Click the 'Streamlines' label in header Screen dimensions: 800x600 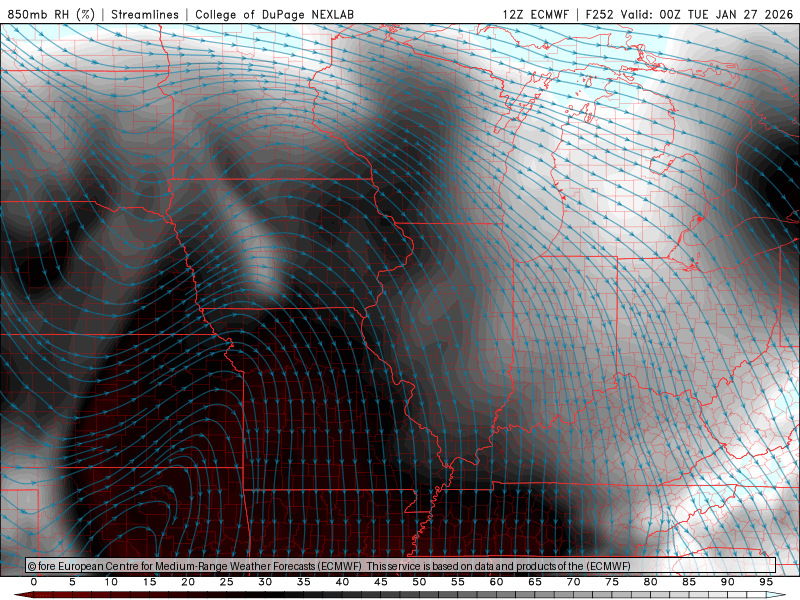coord(145,14)
